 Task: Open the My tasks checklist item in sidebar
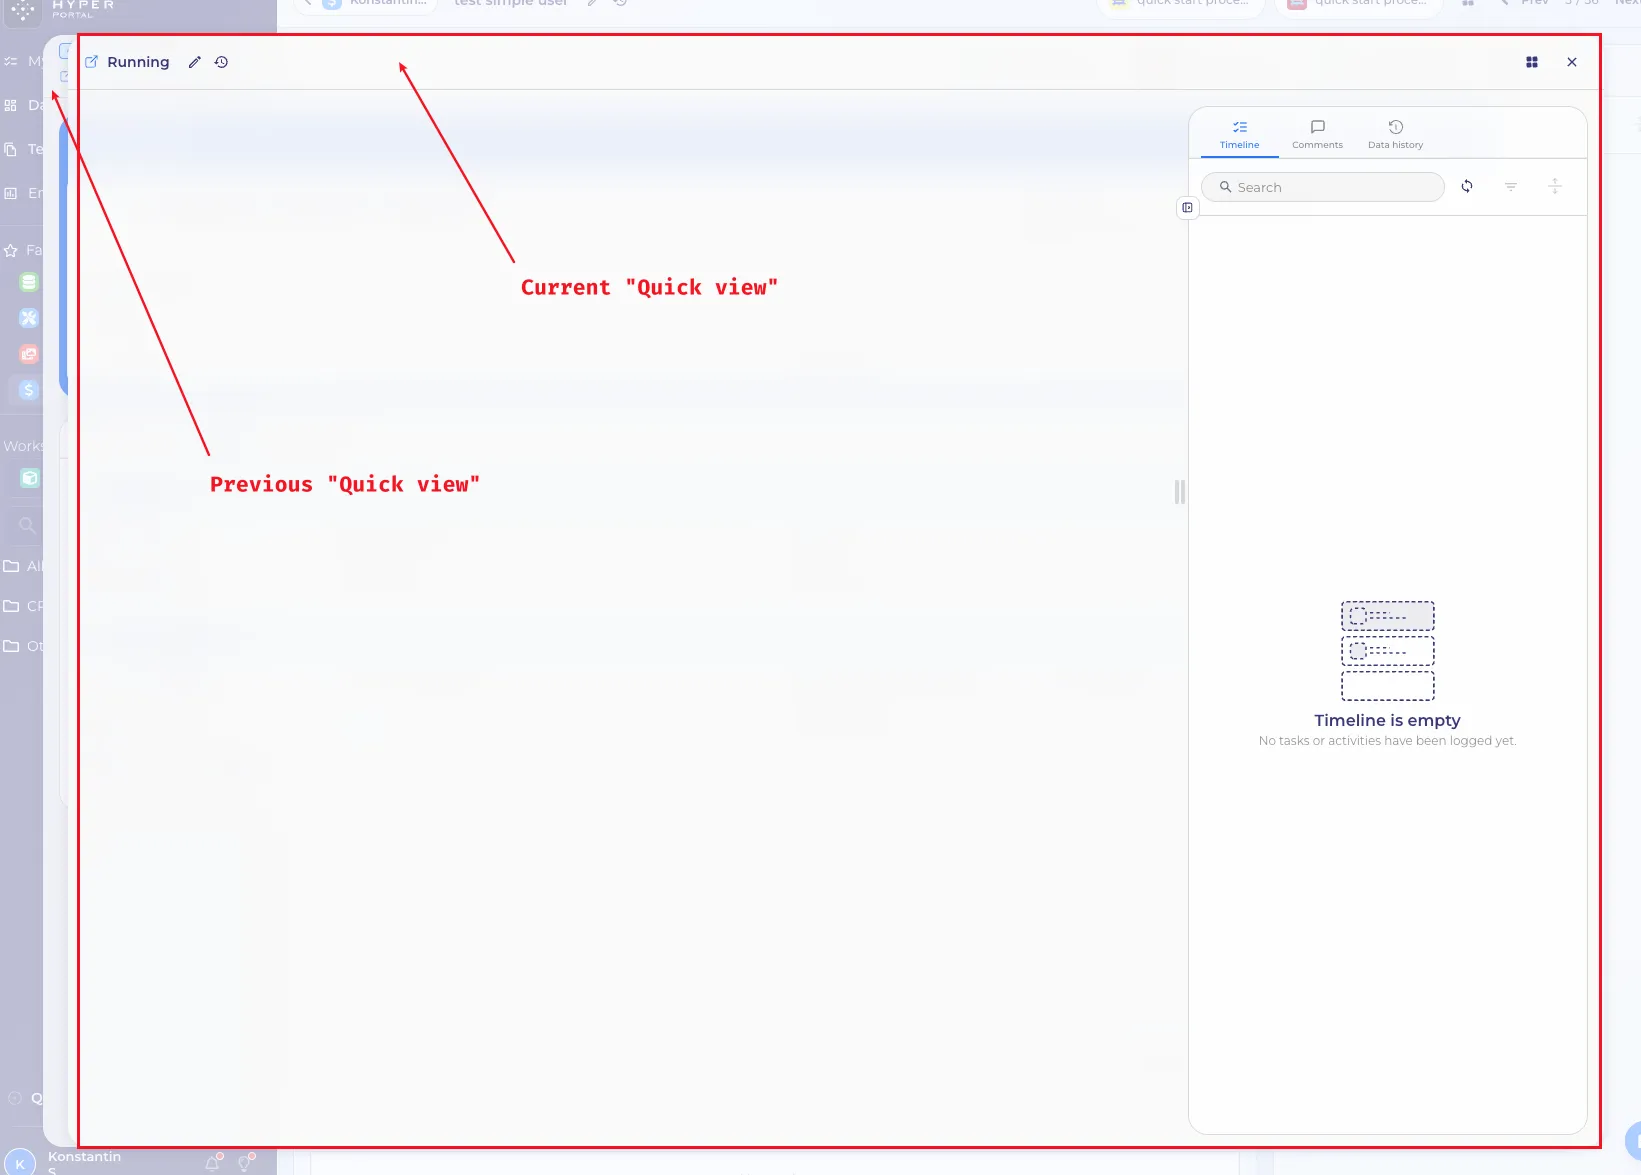pos(22,61)
